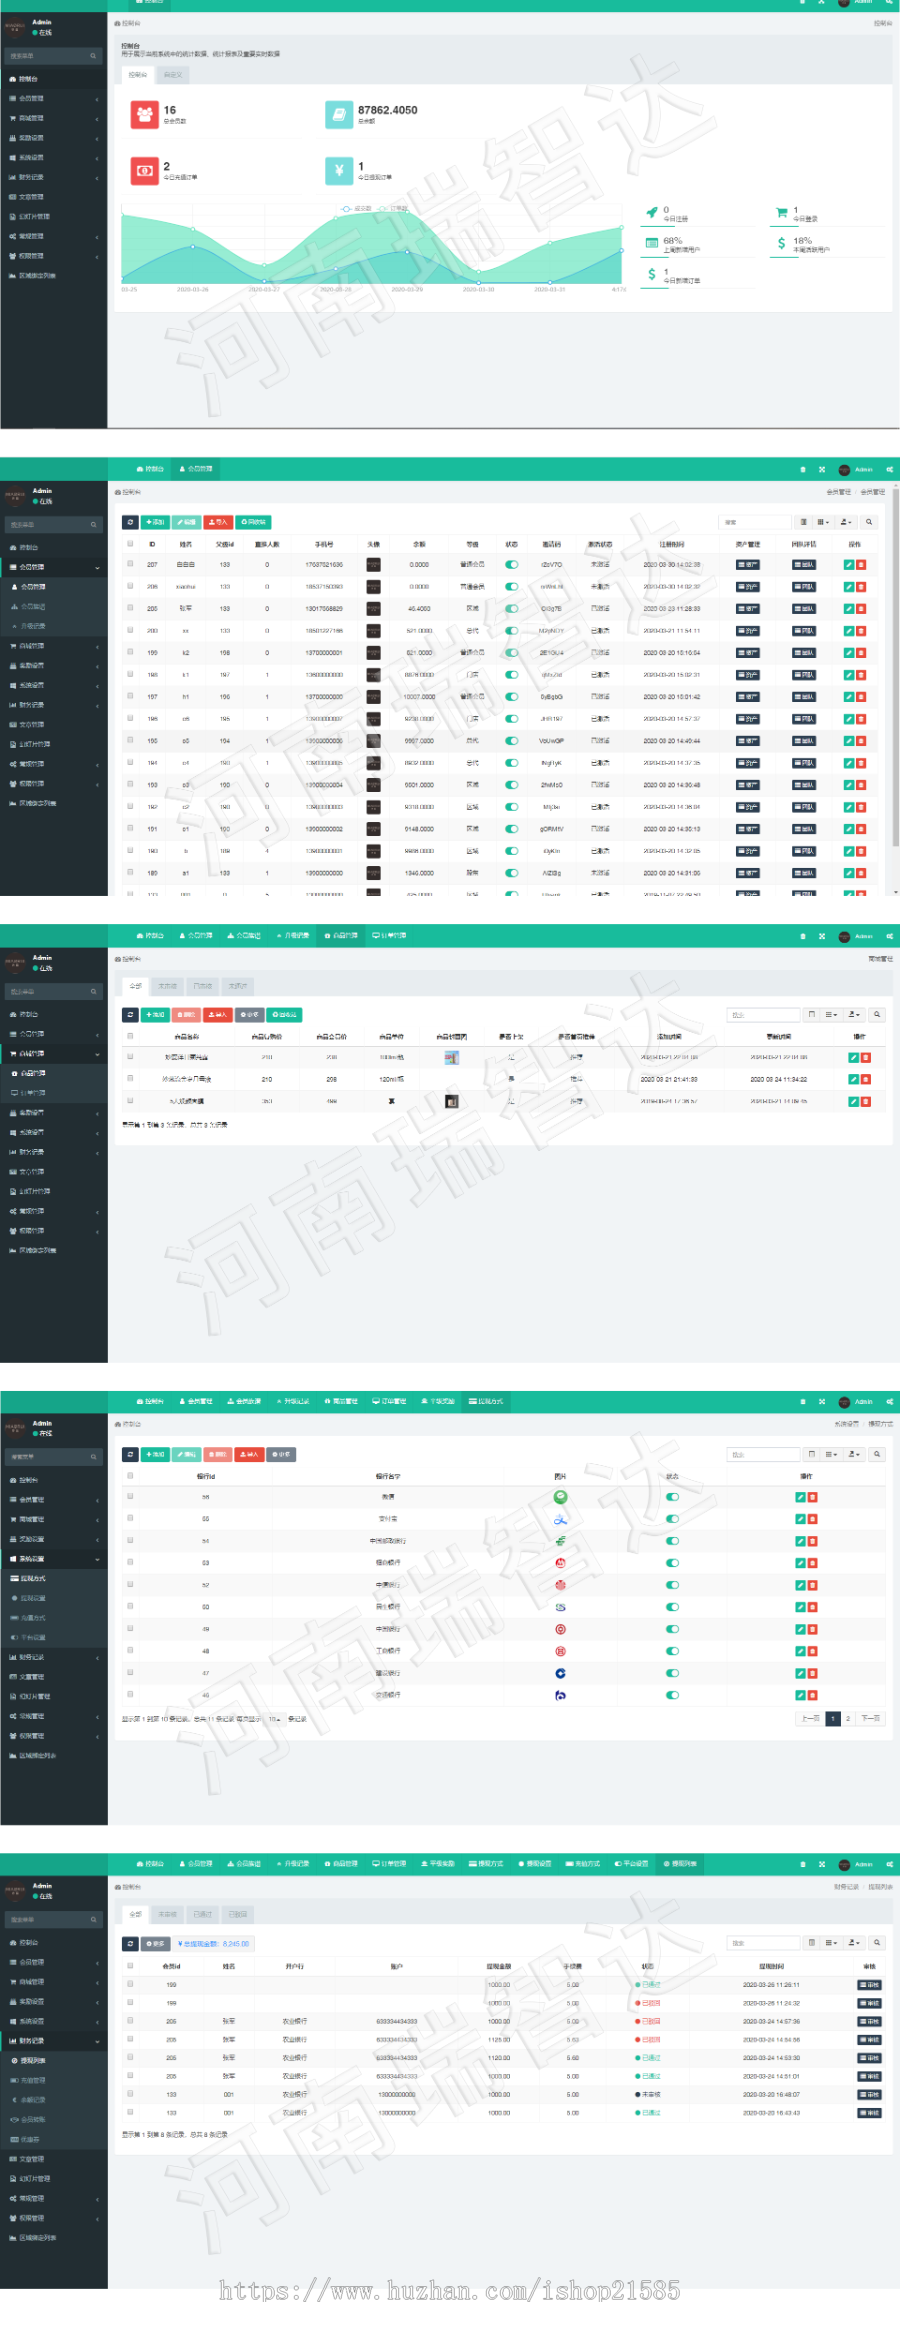Viewport: 900px width, 2346px height.
Task: Click the green 添加 button in member list
Action: 156,522
